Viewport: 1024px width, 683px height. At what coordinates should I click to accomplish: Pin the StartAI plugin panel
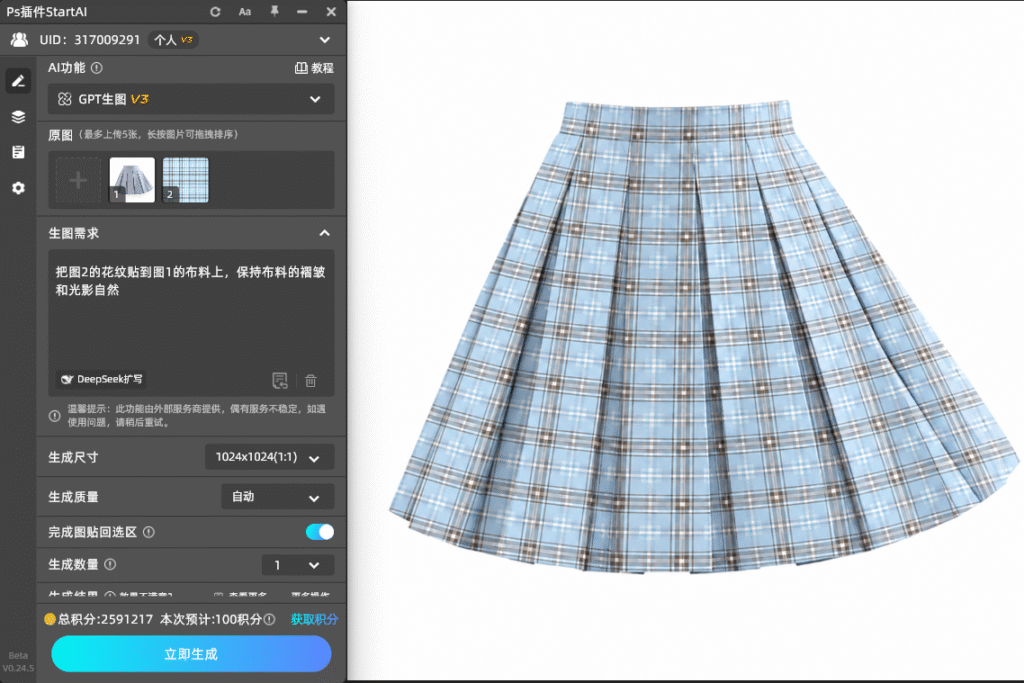point(274,11)
